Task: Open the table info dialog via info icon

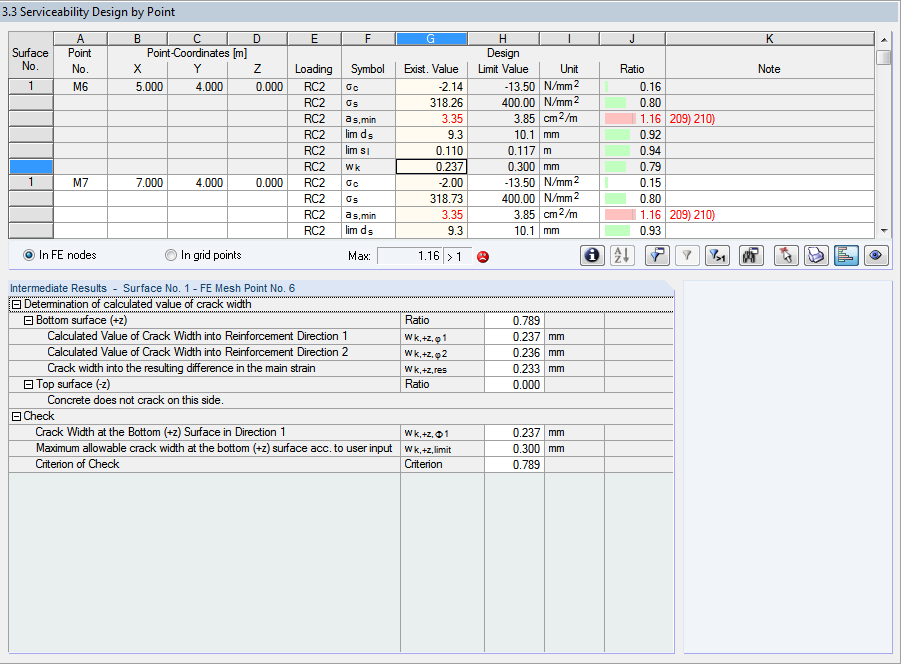Action: tap(592, 255)
